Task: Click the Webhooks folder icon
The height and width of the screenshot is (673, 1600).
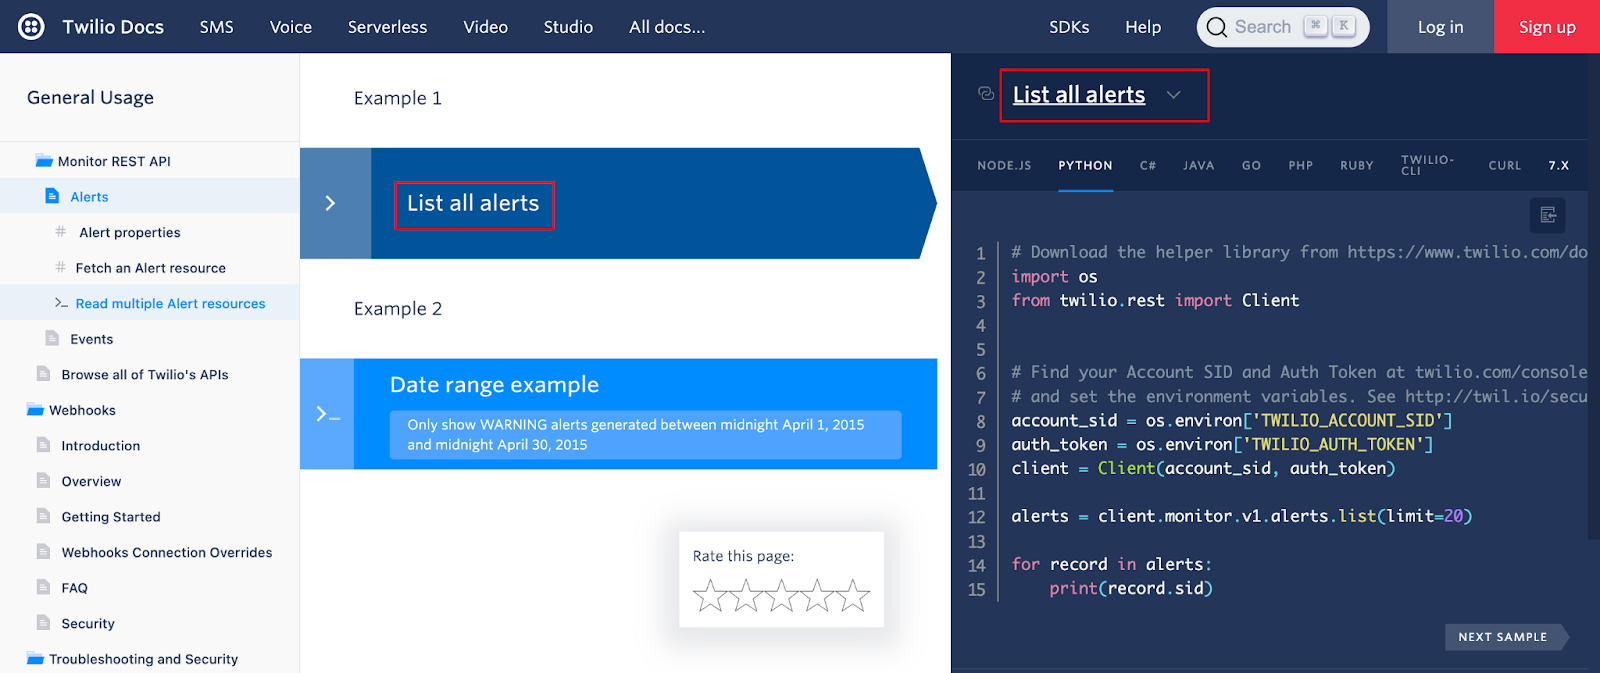Action: coord(36,410)
